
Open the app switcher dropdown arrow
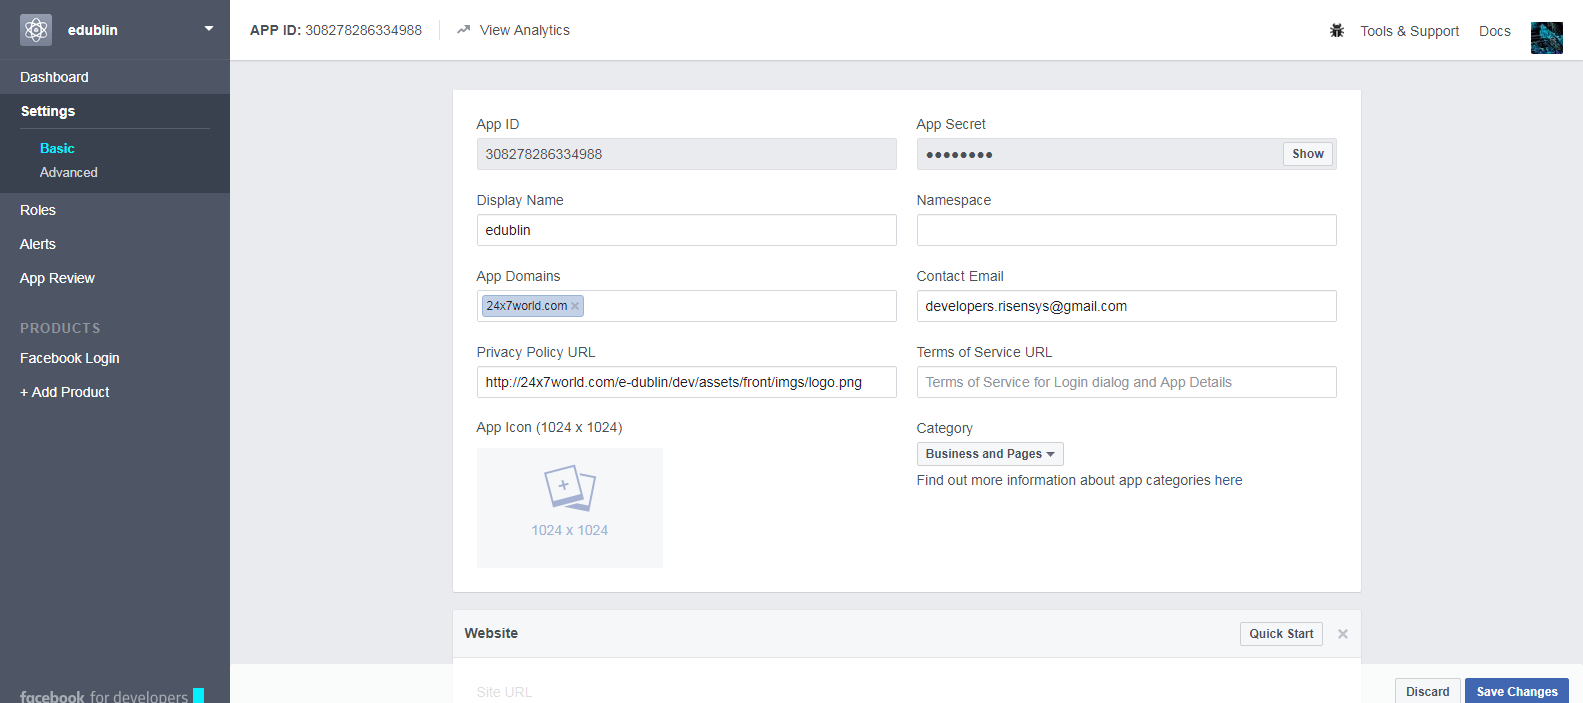click(209, 28)
